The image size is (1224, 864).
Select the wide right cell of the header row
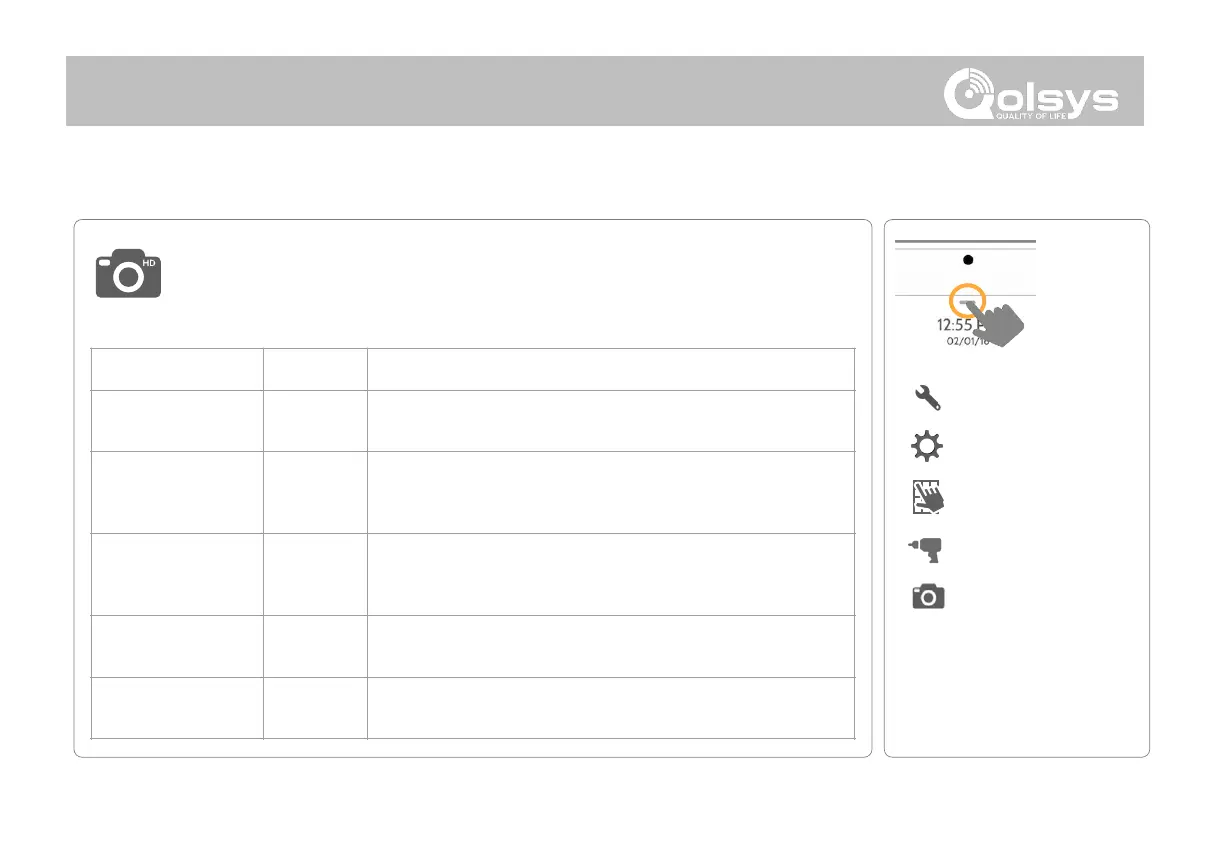(611, 368)
